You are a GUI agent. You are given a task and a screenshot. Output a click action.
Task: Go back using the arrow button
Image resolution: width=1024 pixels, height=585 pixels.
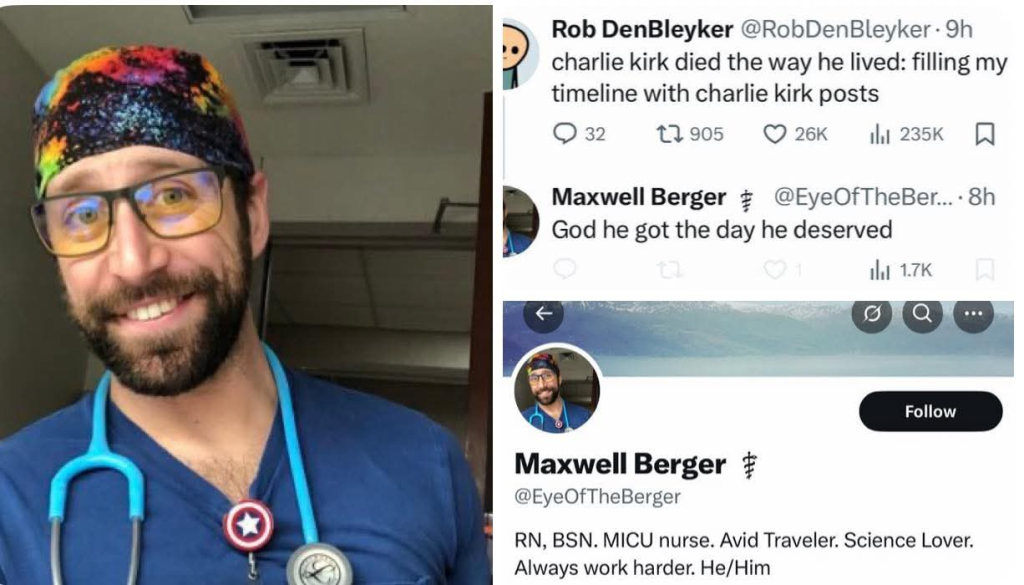(544, 314)
